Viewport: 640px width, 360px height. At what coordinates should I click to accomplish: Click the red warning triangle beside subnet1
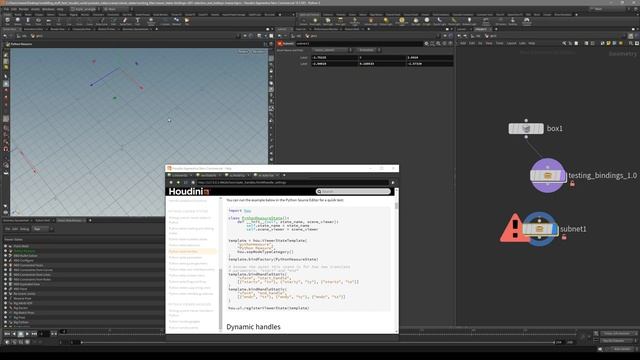click(x=514, y=228)
